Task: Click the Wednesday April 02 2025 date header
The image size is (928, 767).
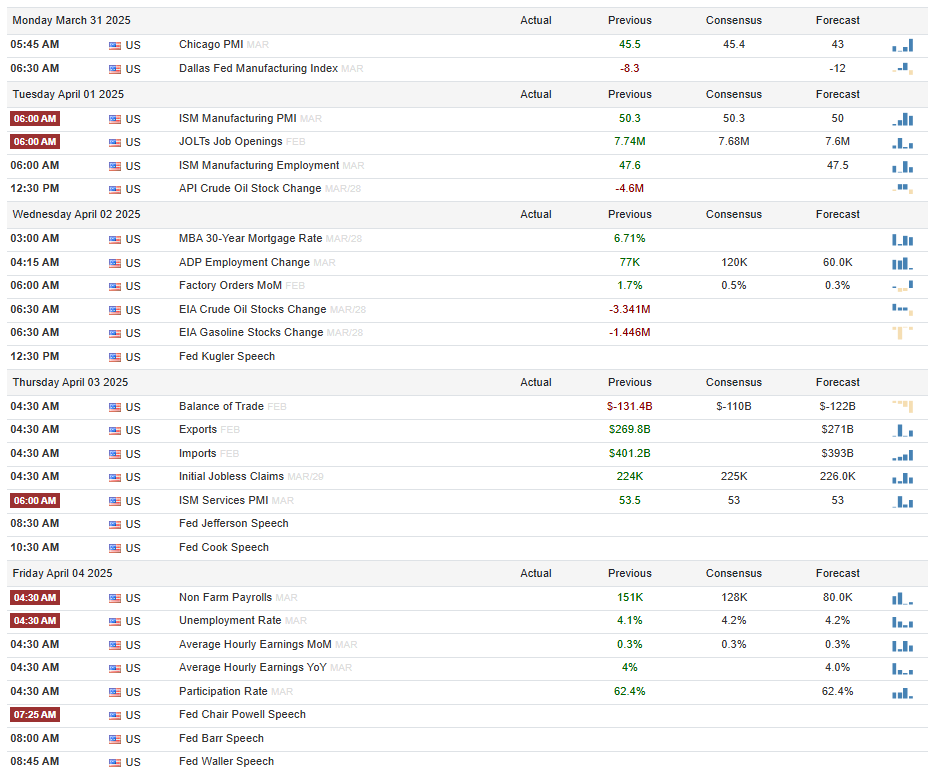Action: (x=76, y=214)
